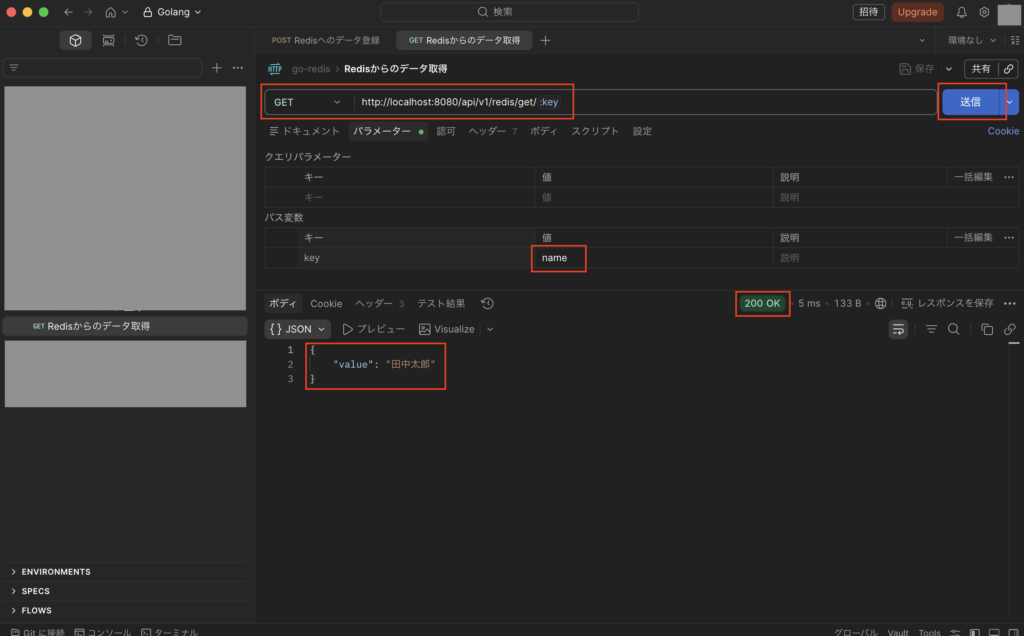The image size is (1024, 636).
Task: Expand the 環境なし environment selector
Action: (x=973, y=40)
